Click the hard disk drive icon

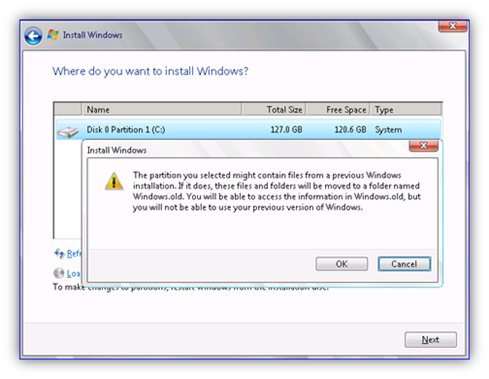click(x=68, y=132)
